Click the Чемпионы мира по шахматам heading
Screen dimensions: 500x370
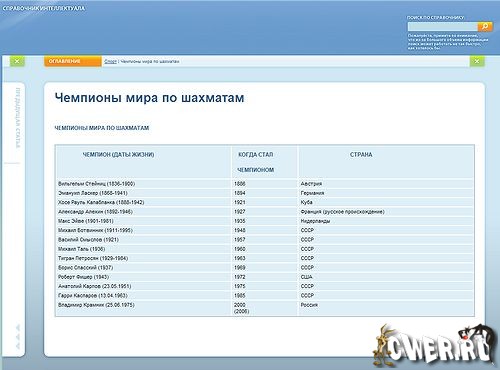[149, 98]
